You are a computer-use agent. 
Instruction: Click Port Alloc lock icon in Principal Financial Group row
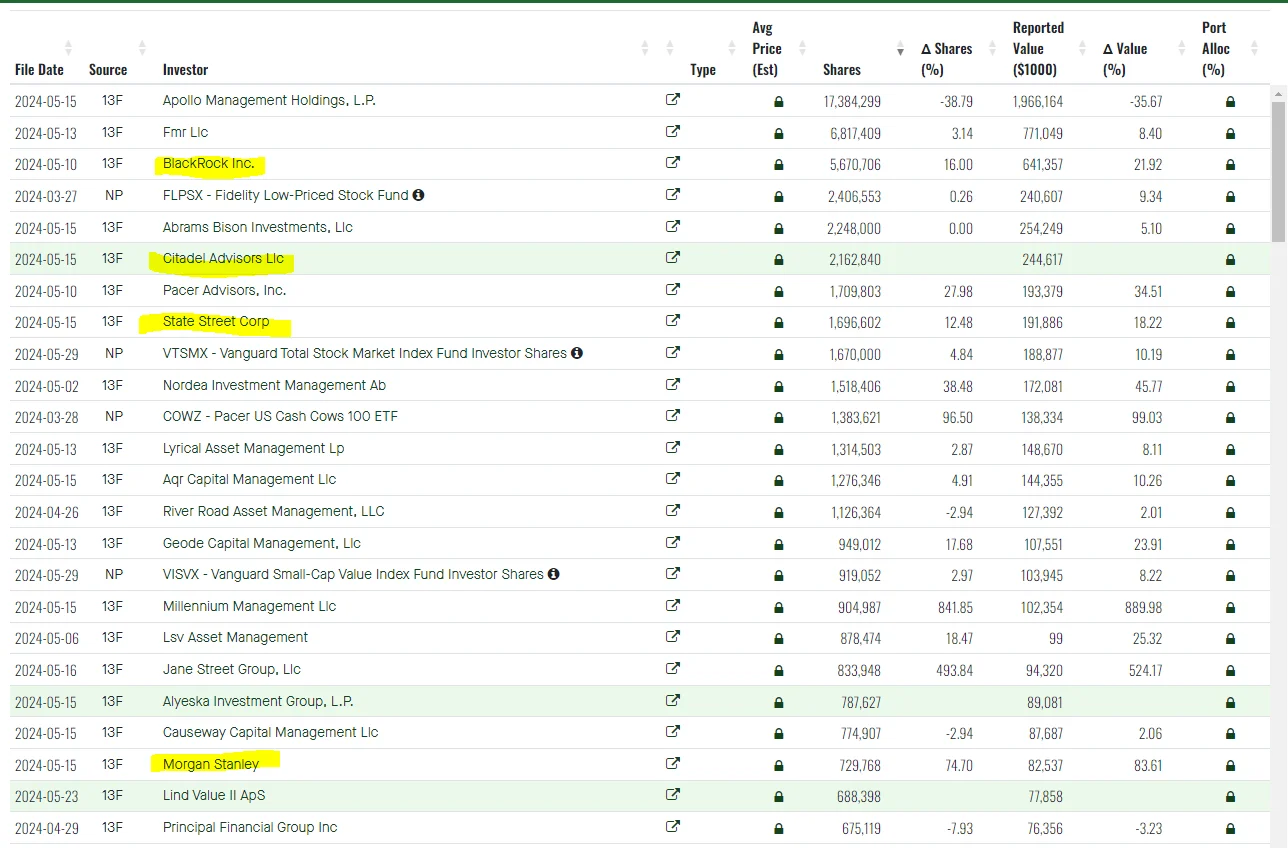click(x=1230, y=828)
